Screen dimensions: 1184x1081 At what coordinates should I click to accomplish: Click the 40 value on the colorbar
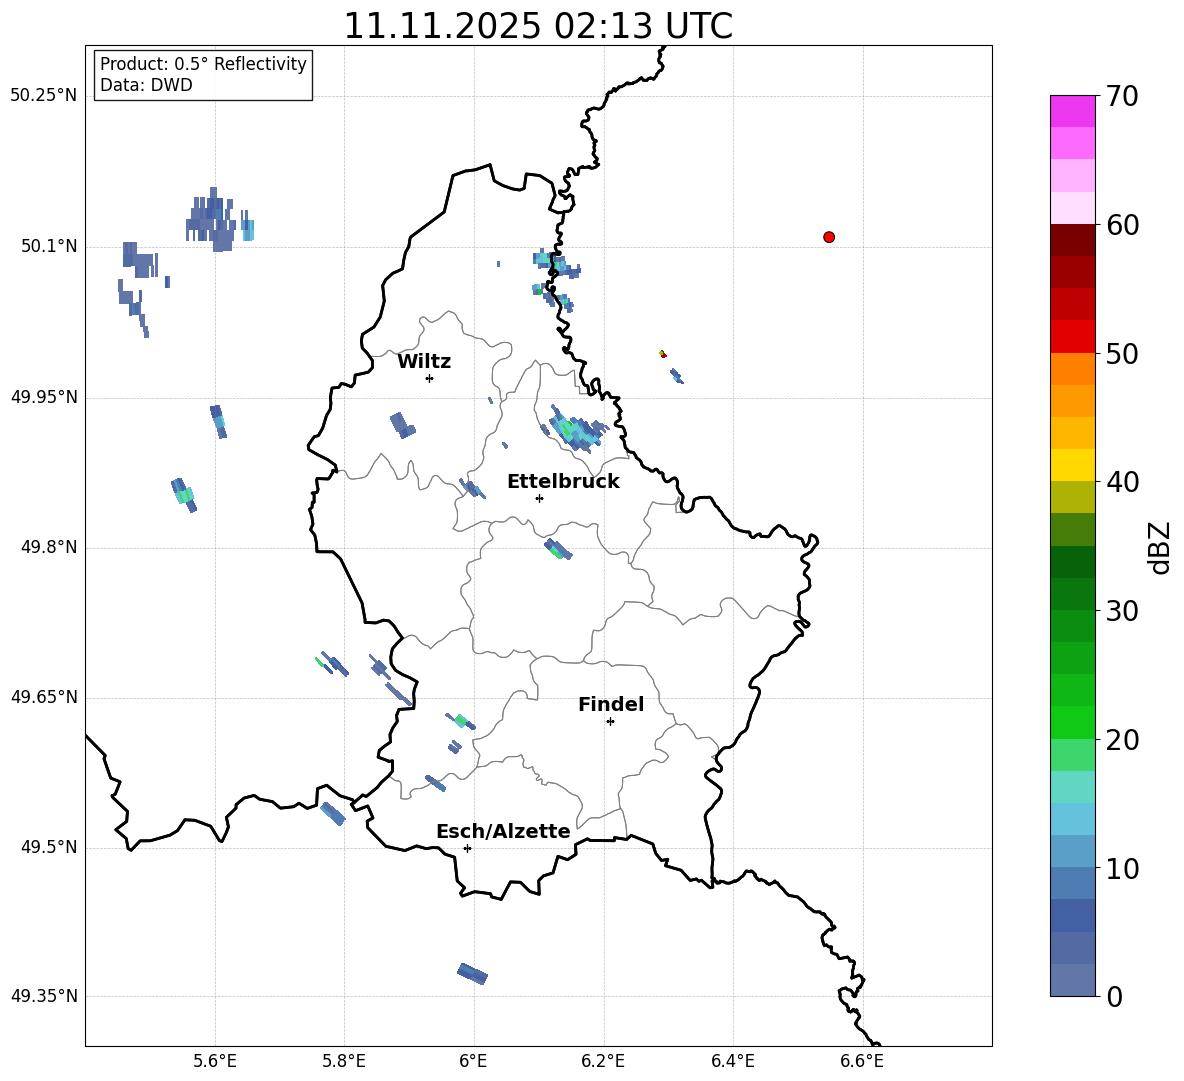click(1122, 482)
